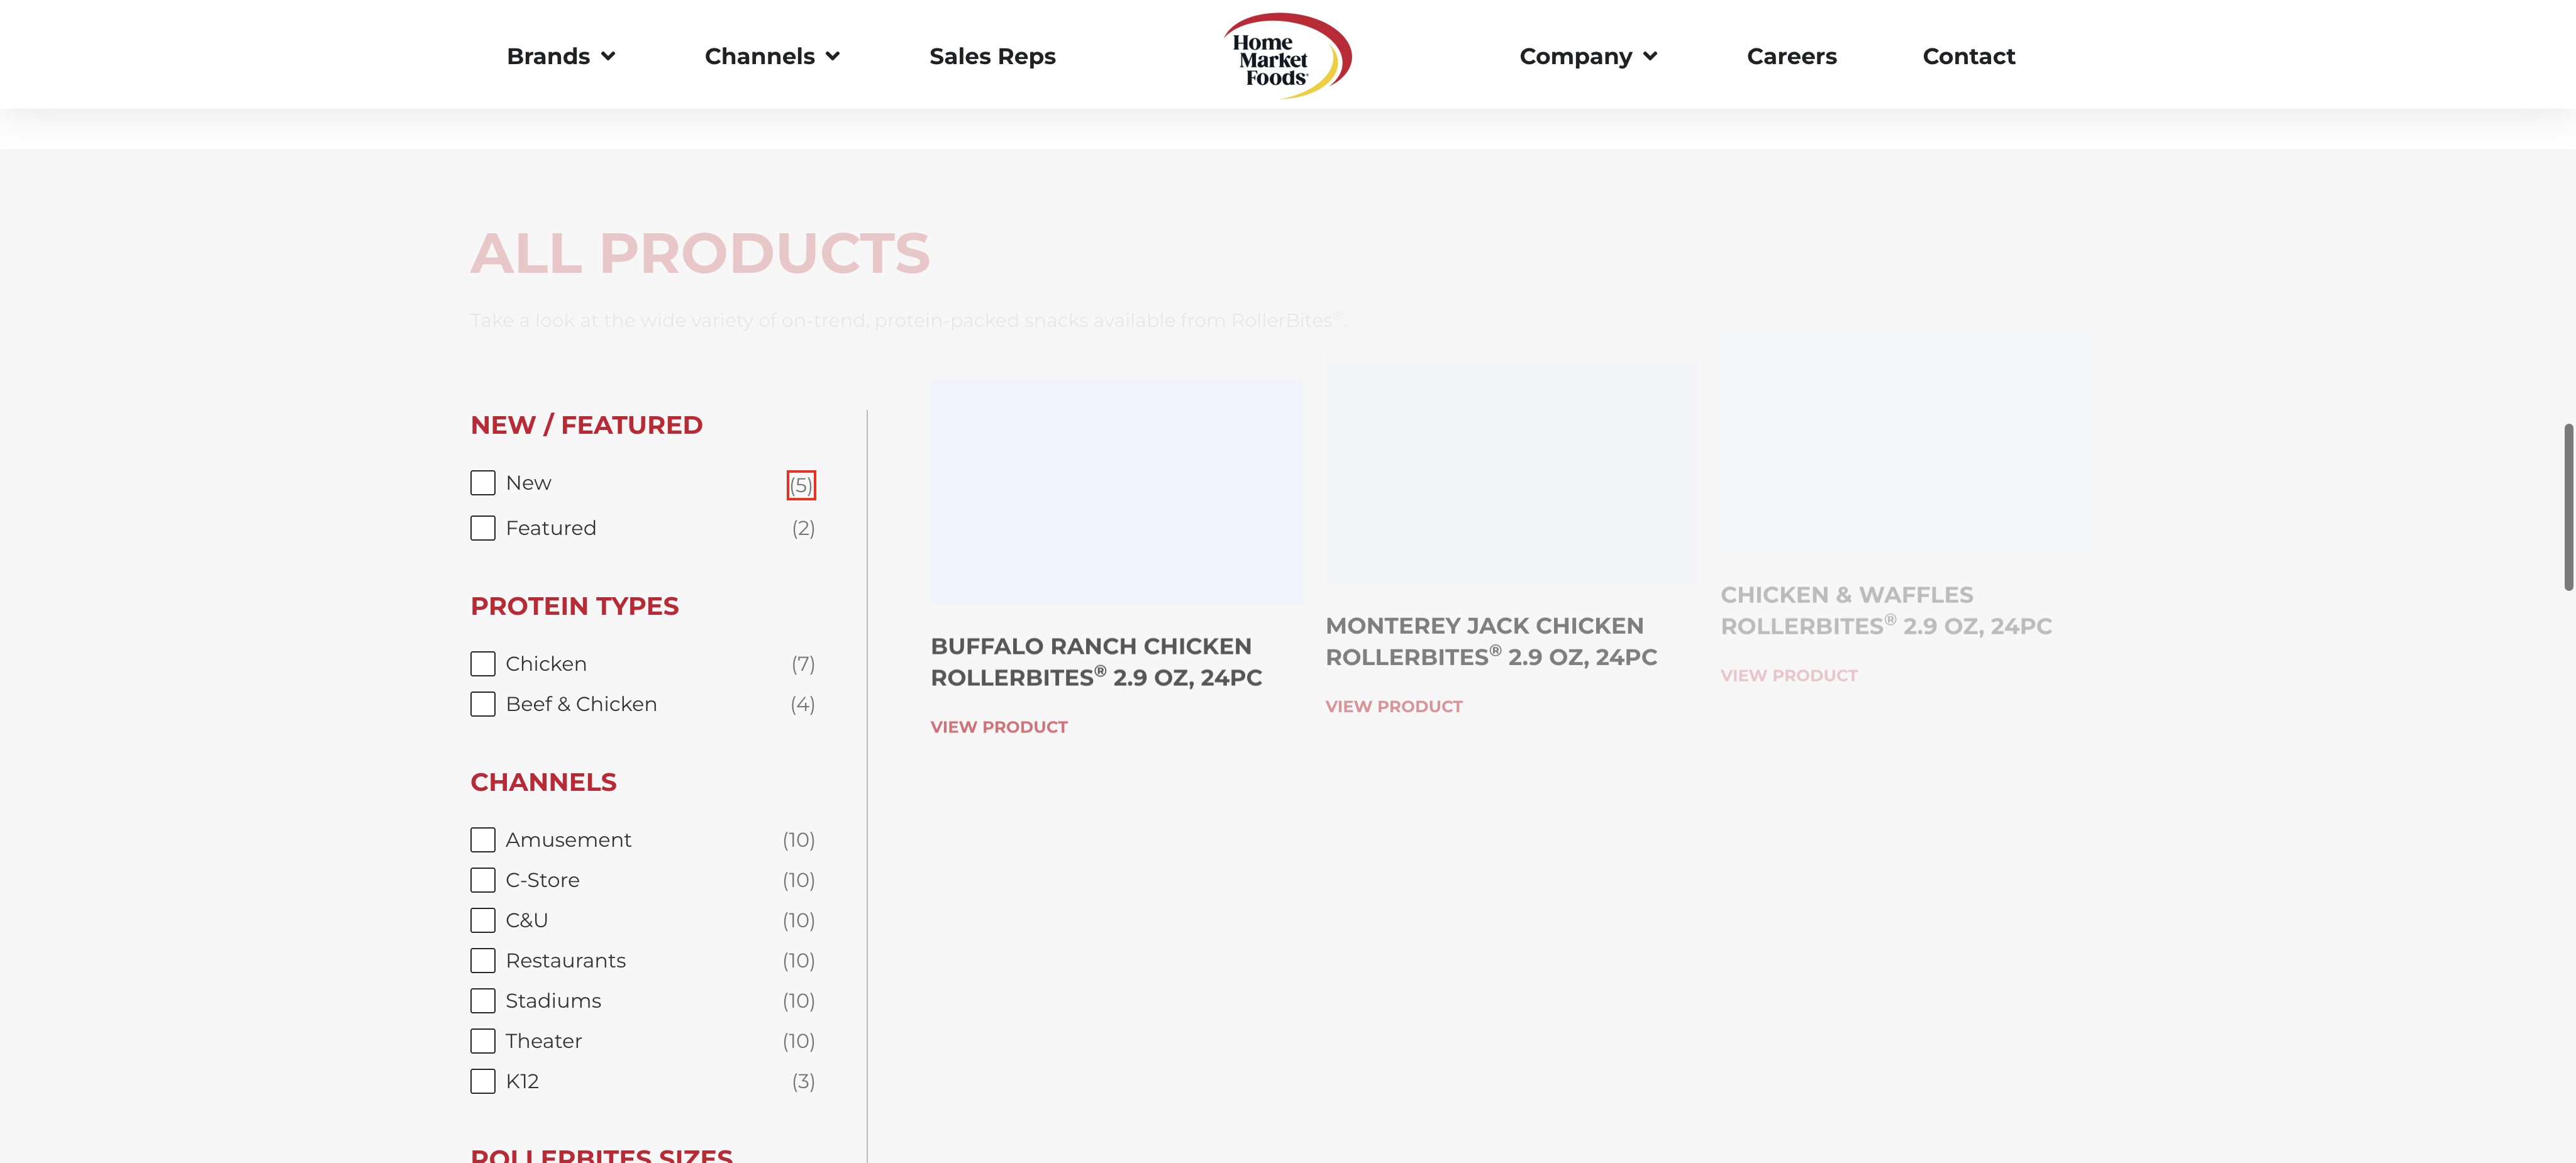This screenshot has height=1163, width=2576.
Task: Select the Beef & Chicken checkbox
Action: 483,704
